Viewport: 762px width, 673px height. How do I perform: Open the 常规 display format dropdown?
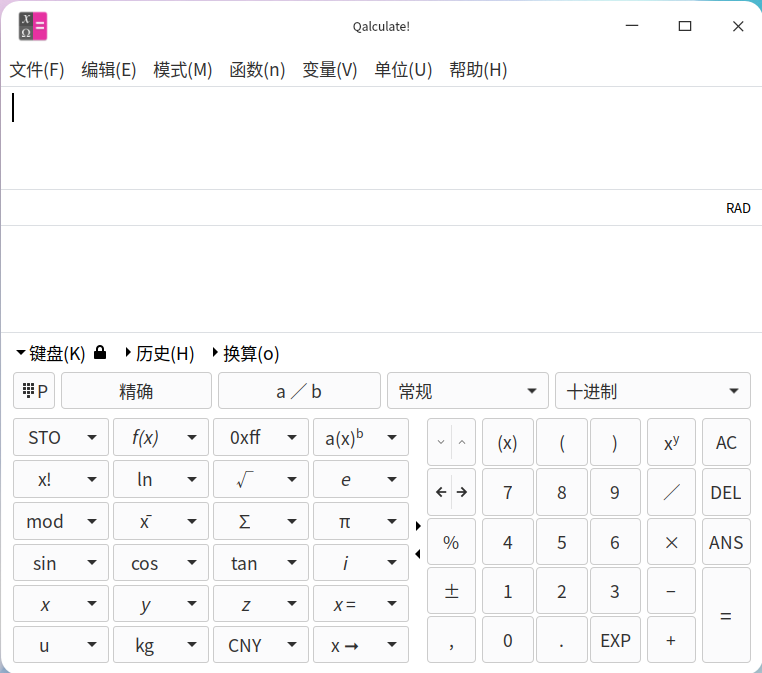[x=467, y=391]
